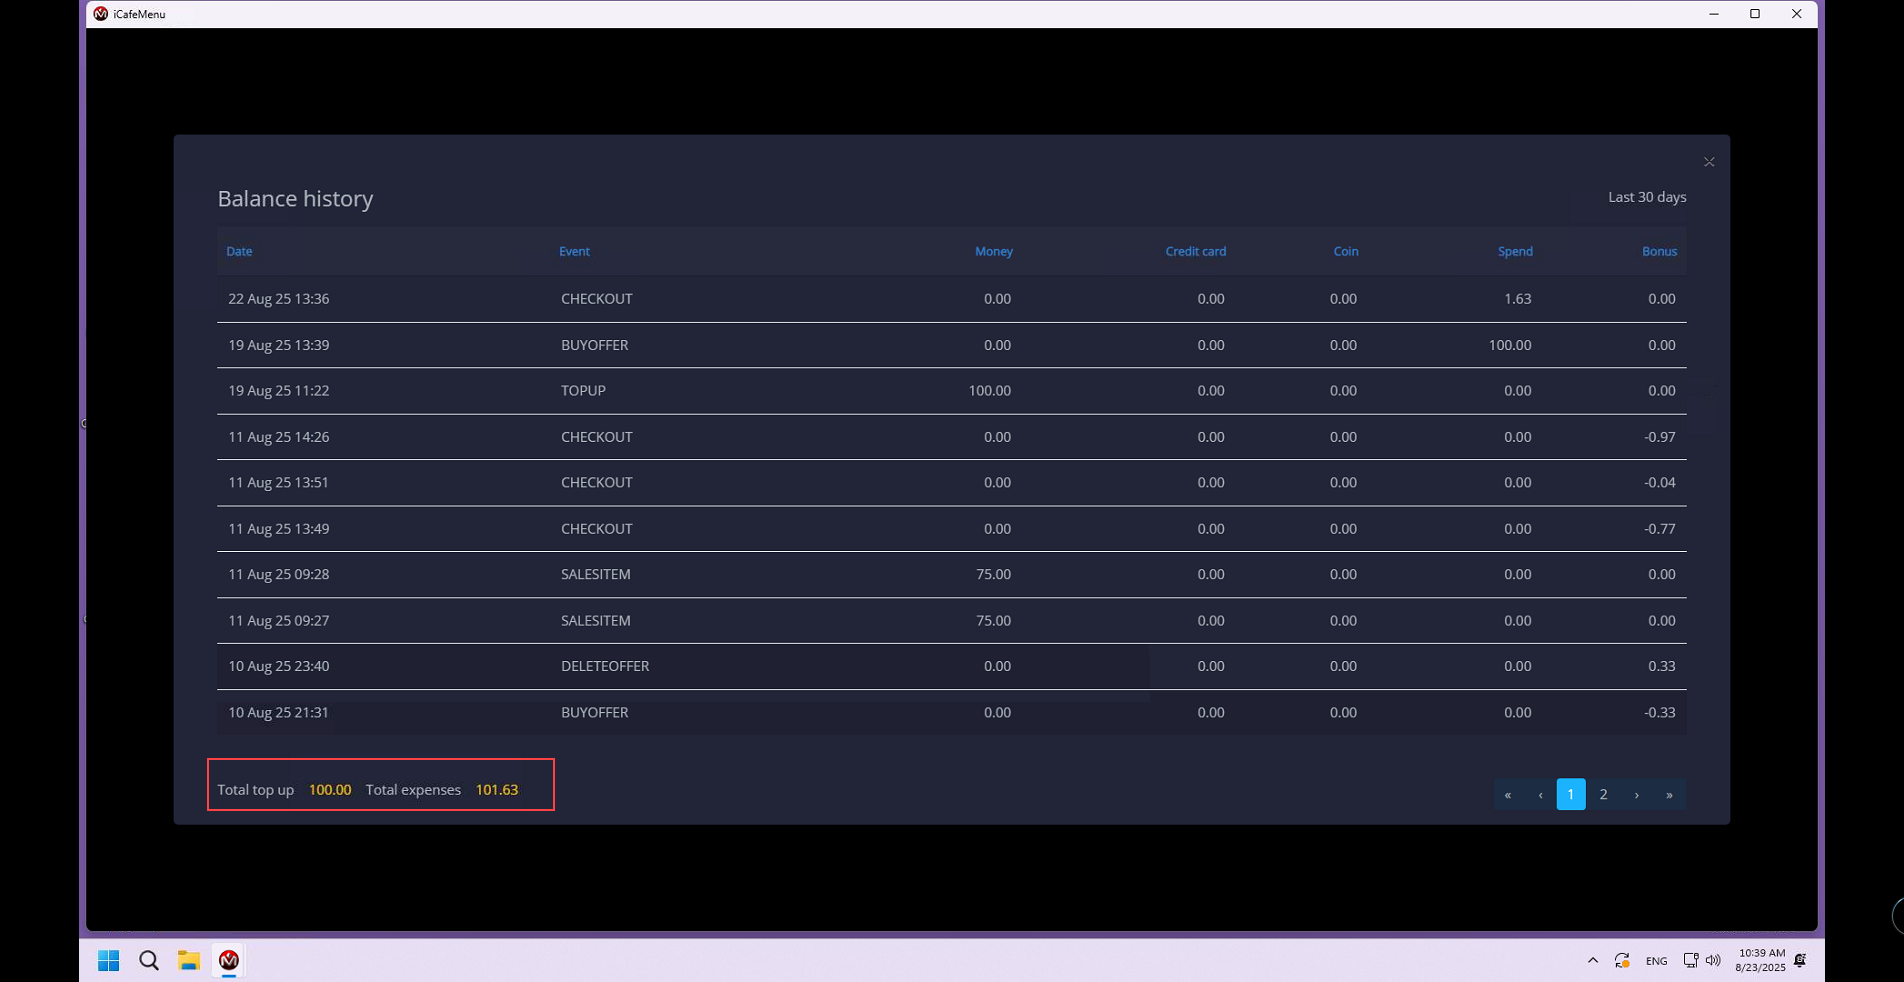This screenshot has height=982, width=1904.
Task: Close the Balance history dialog
Action: point(1708,162)
